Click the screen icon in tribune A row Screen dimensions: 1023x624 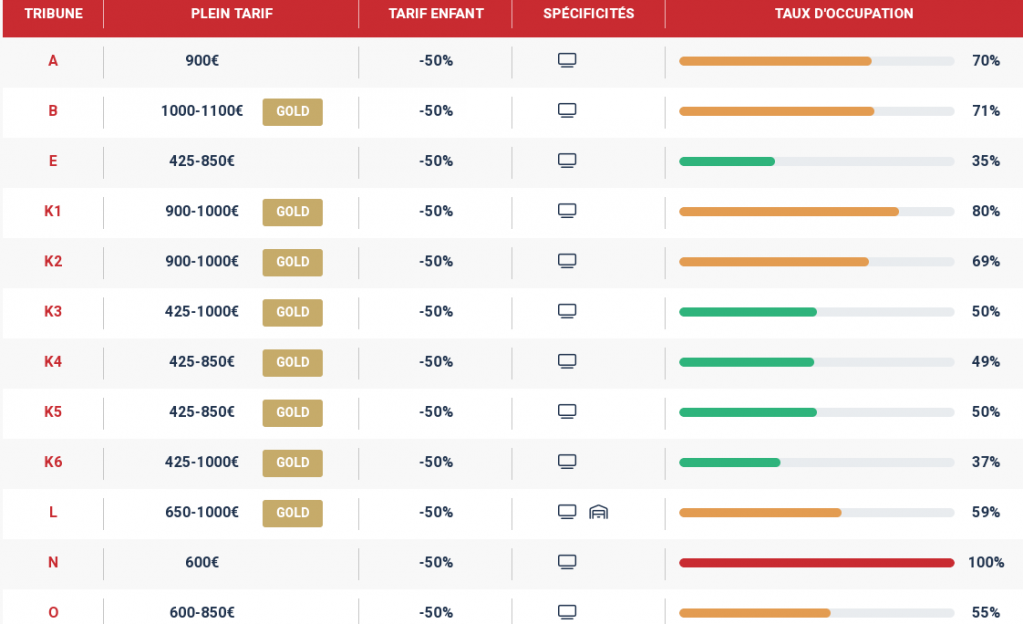[x=567, y=61]
